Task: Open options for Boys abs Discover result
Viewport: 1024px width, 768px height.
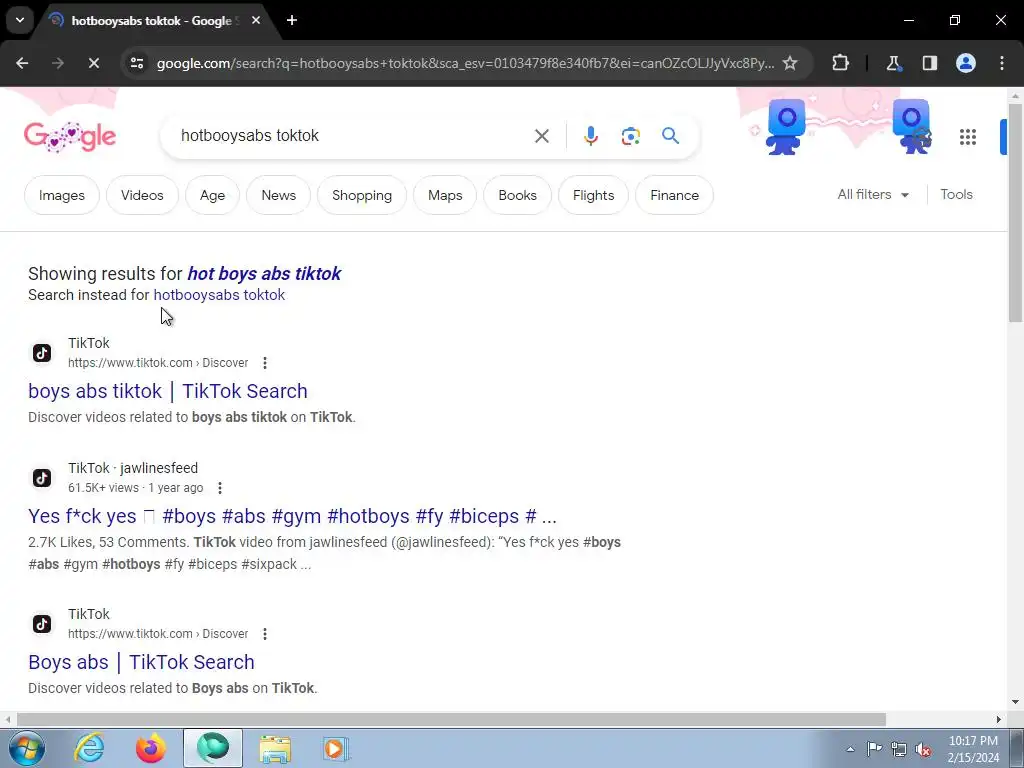Action: coord(264,633)
